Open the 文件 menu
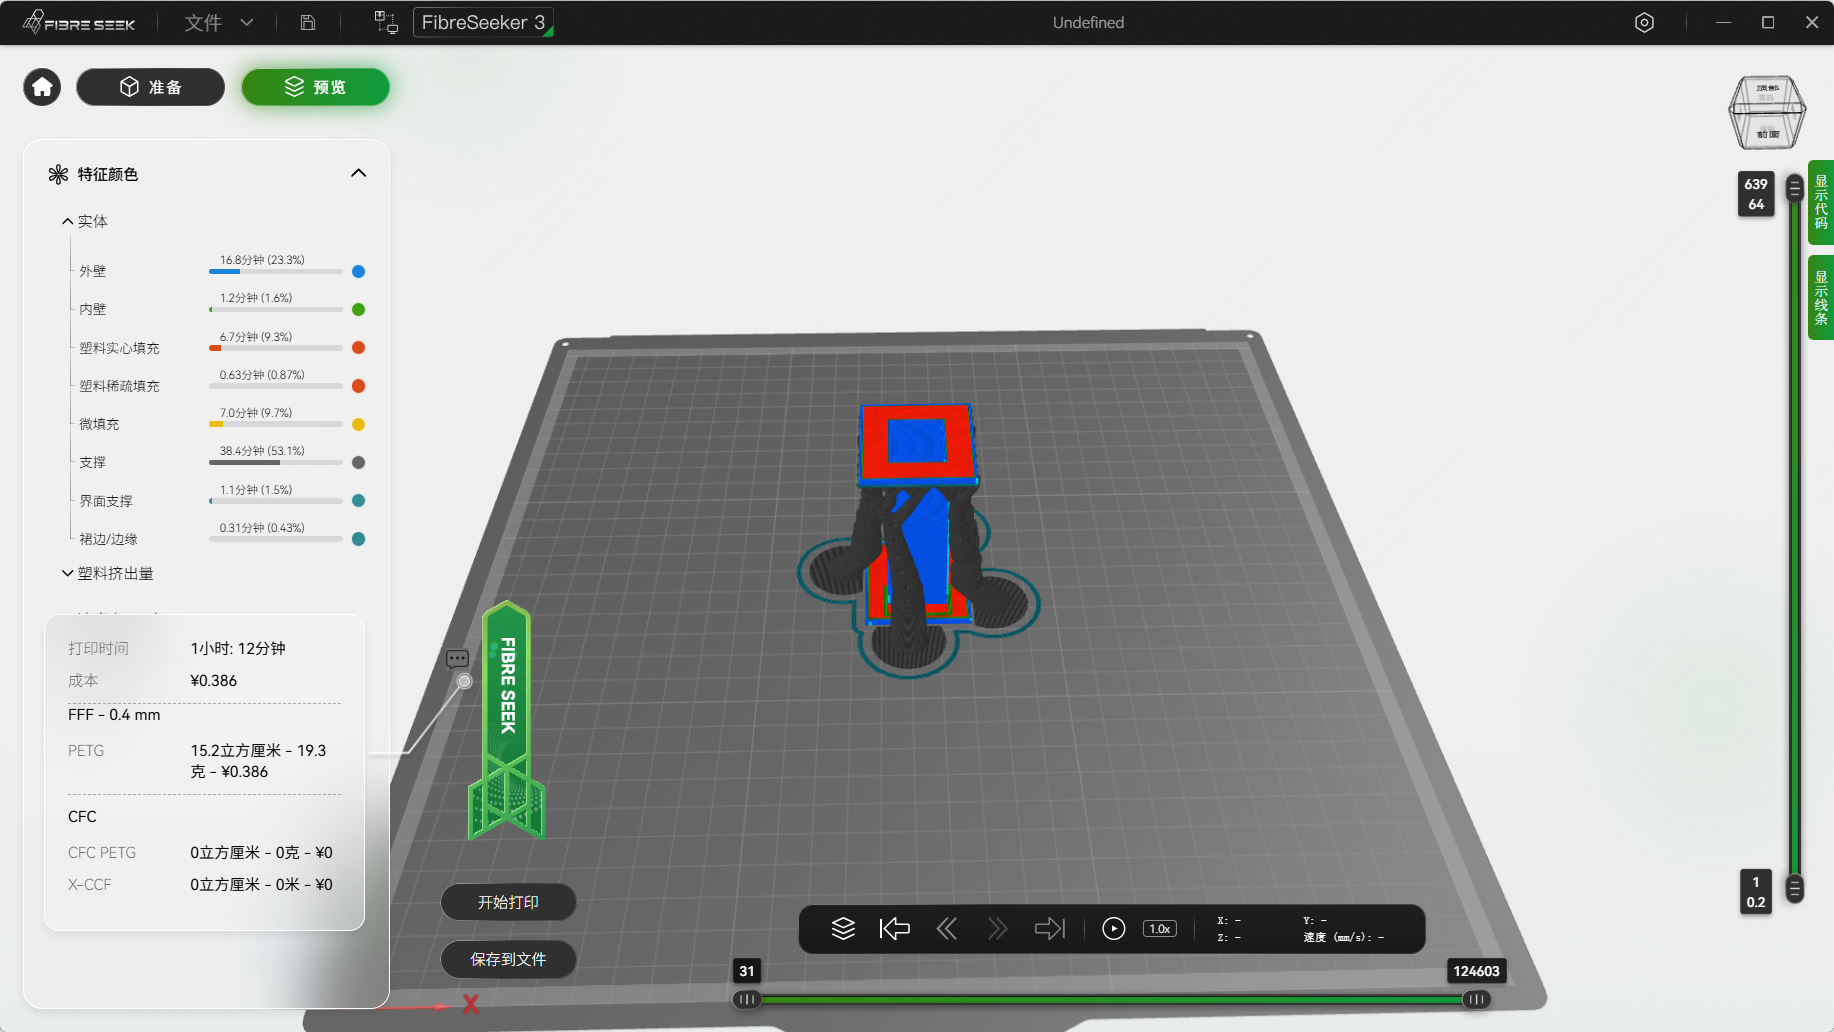 218,22
